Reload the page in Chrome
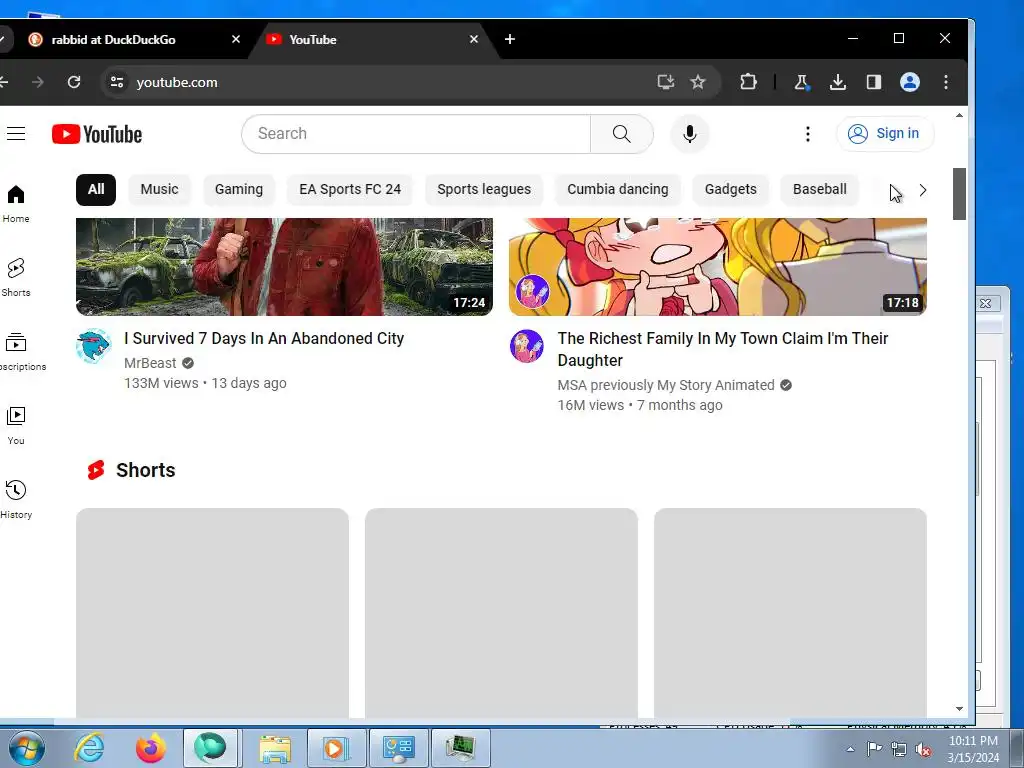 74,82
